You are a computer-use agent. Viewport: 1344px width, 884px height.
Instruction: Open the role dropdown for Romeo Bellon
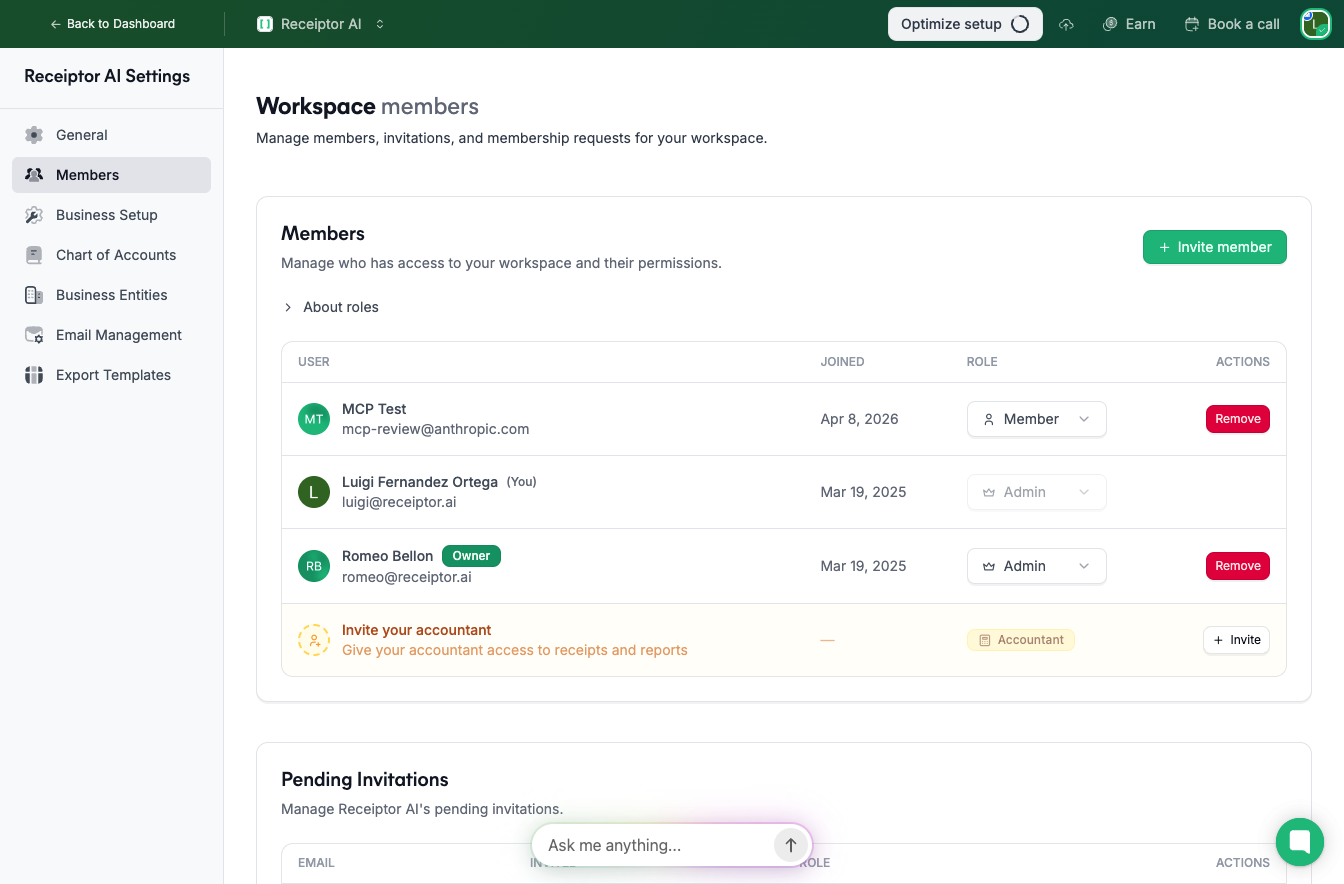[1036, 566]
